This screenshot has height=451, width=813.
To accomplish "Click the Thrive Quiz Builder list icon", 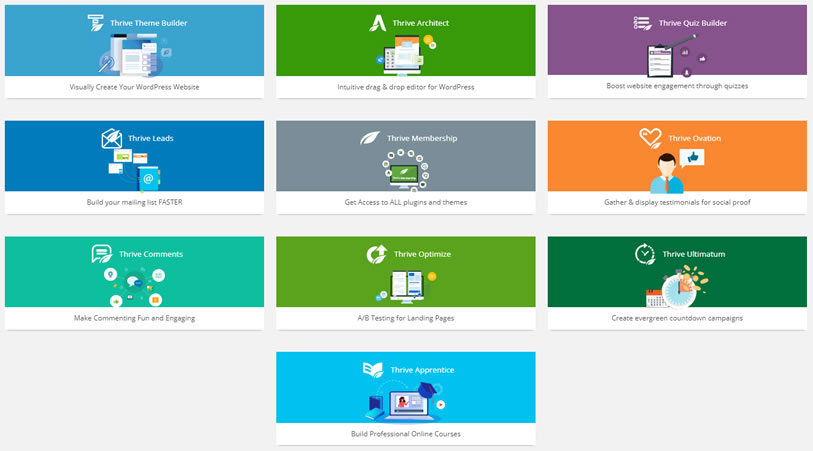I will 642,23.
